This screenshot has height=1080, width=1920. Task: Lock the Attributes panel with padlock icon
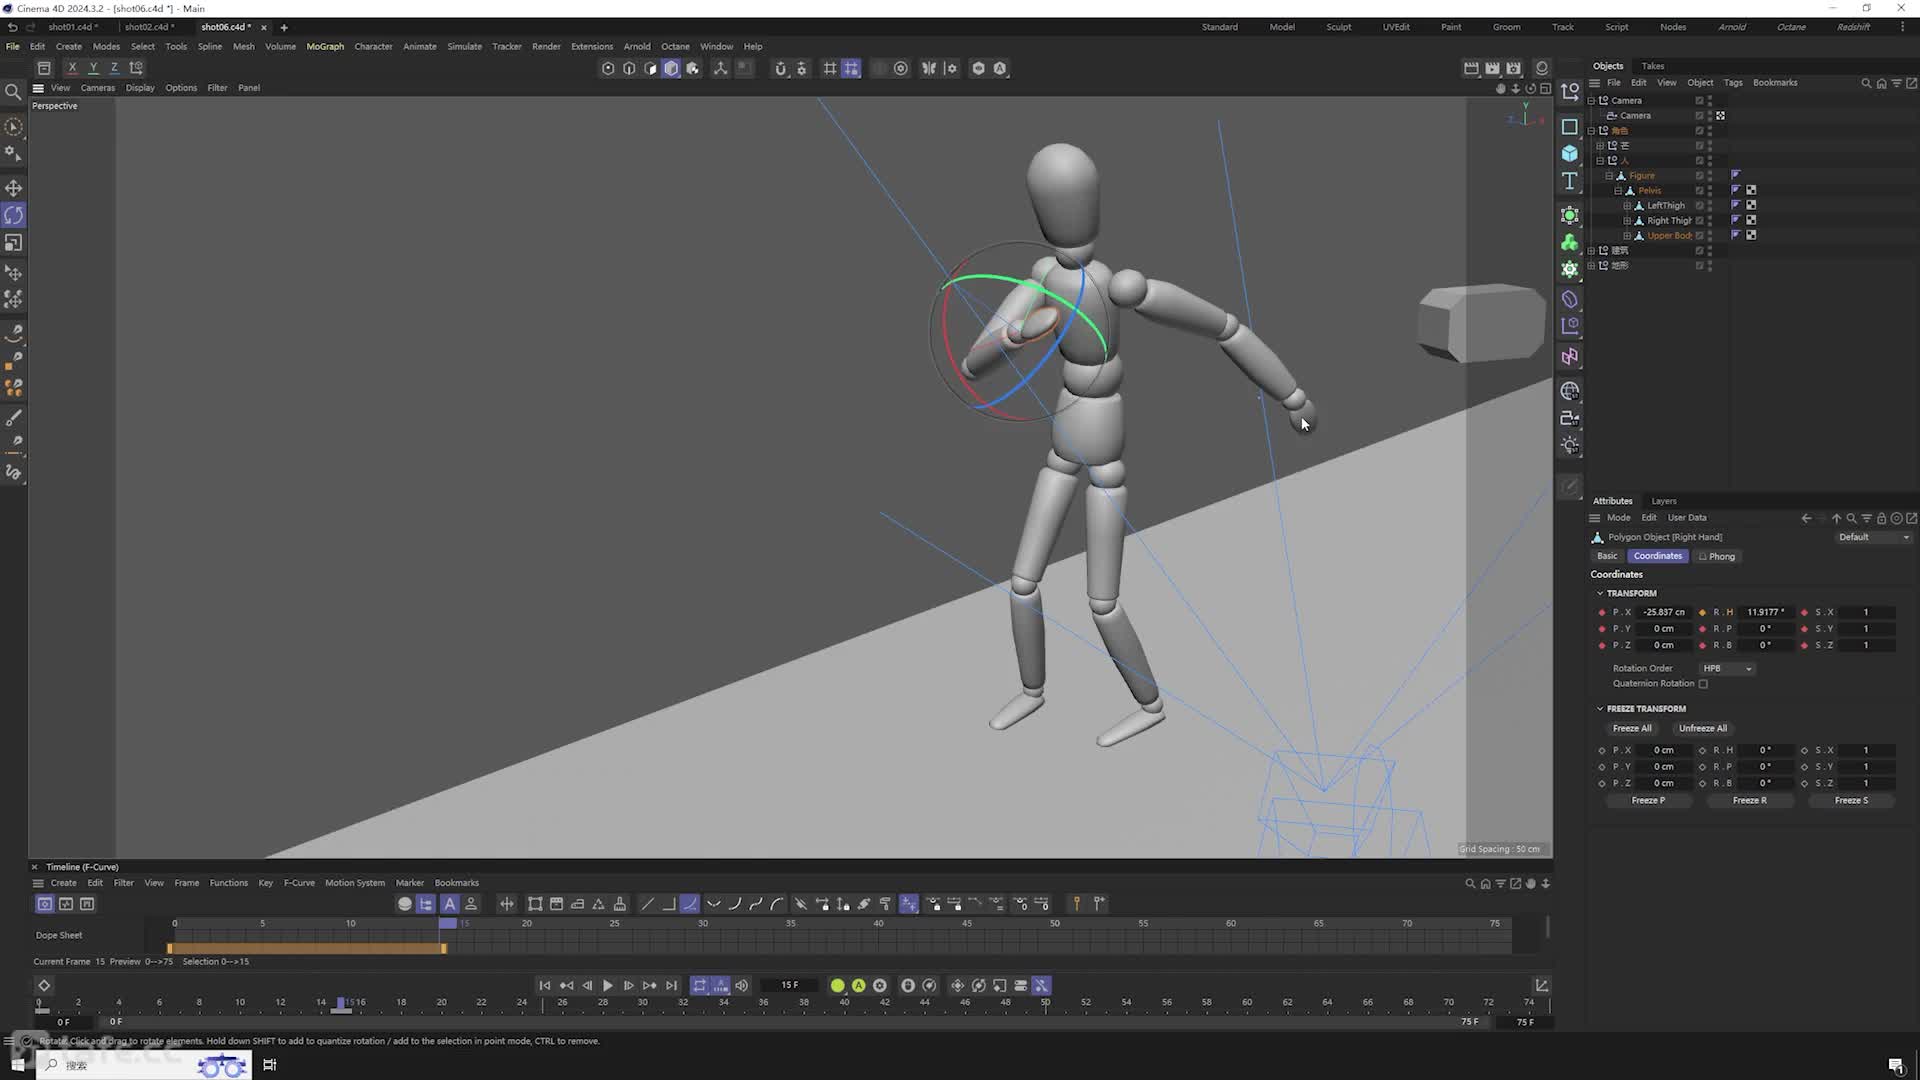click(x=1881, y=518)
